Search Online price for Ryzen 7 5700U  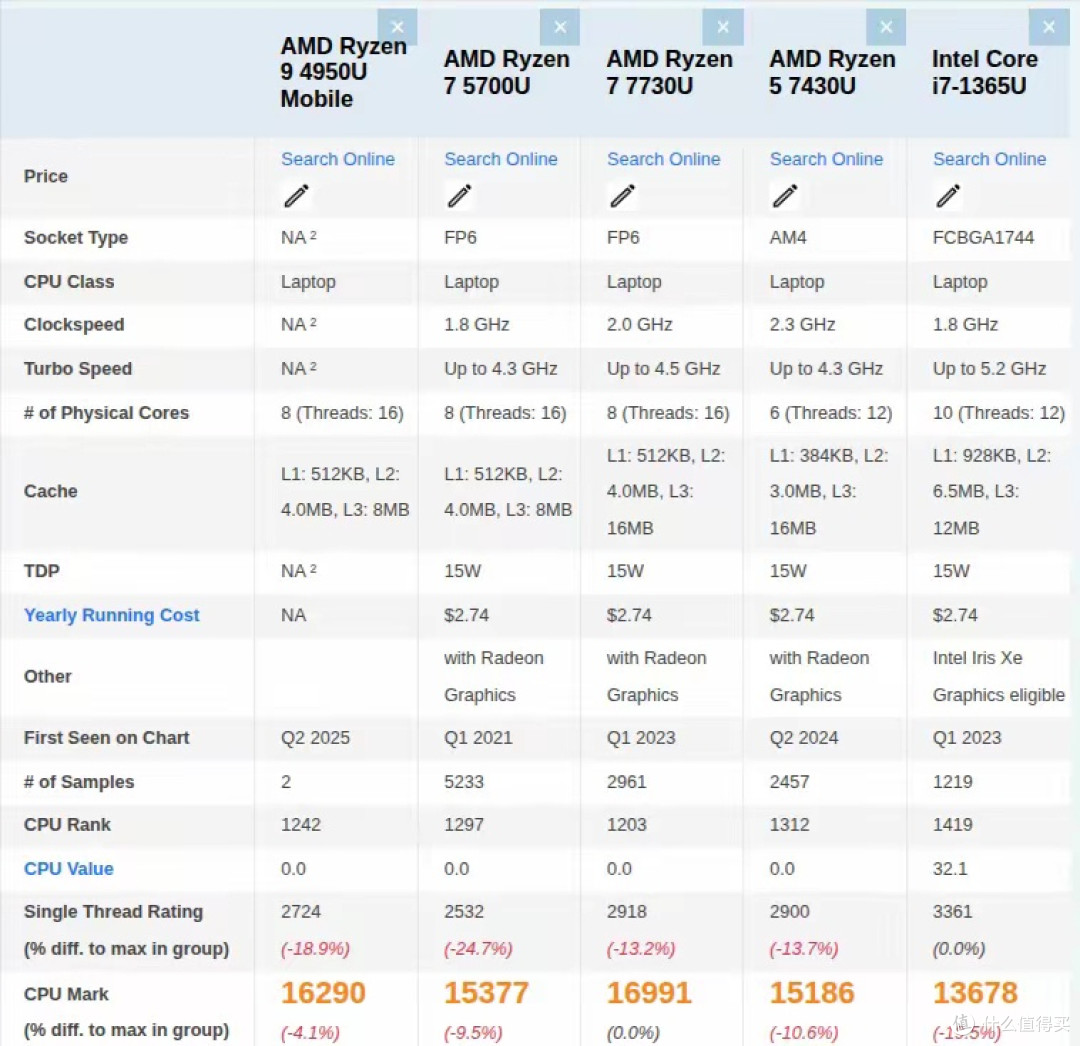coord(501,159)
